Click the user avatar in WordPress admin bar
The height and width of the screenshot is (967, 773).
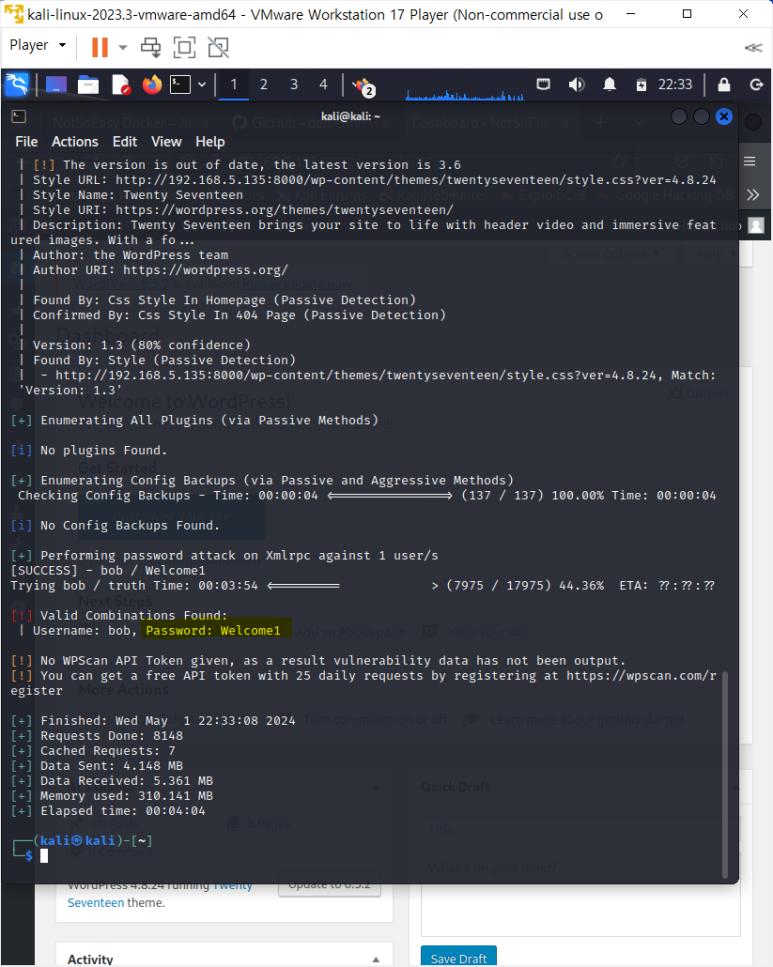click(x=756, y=225)
